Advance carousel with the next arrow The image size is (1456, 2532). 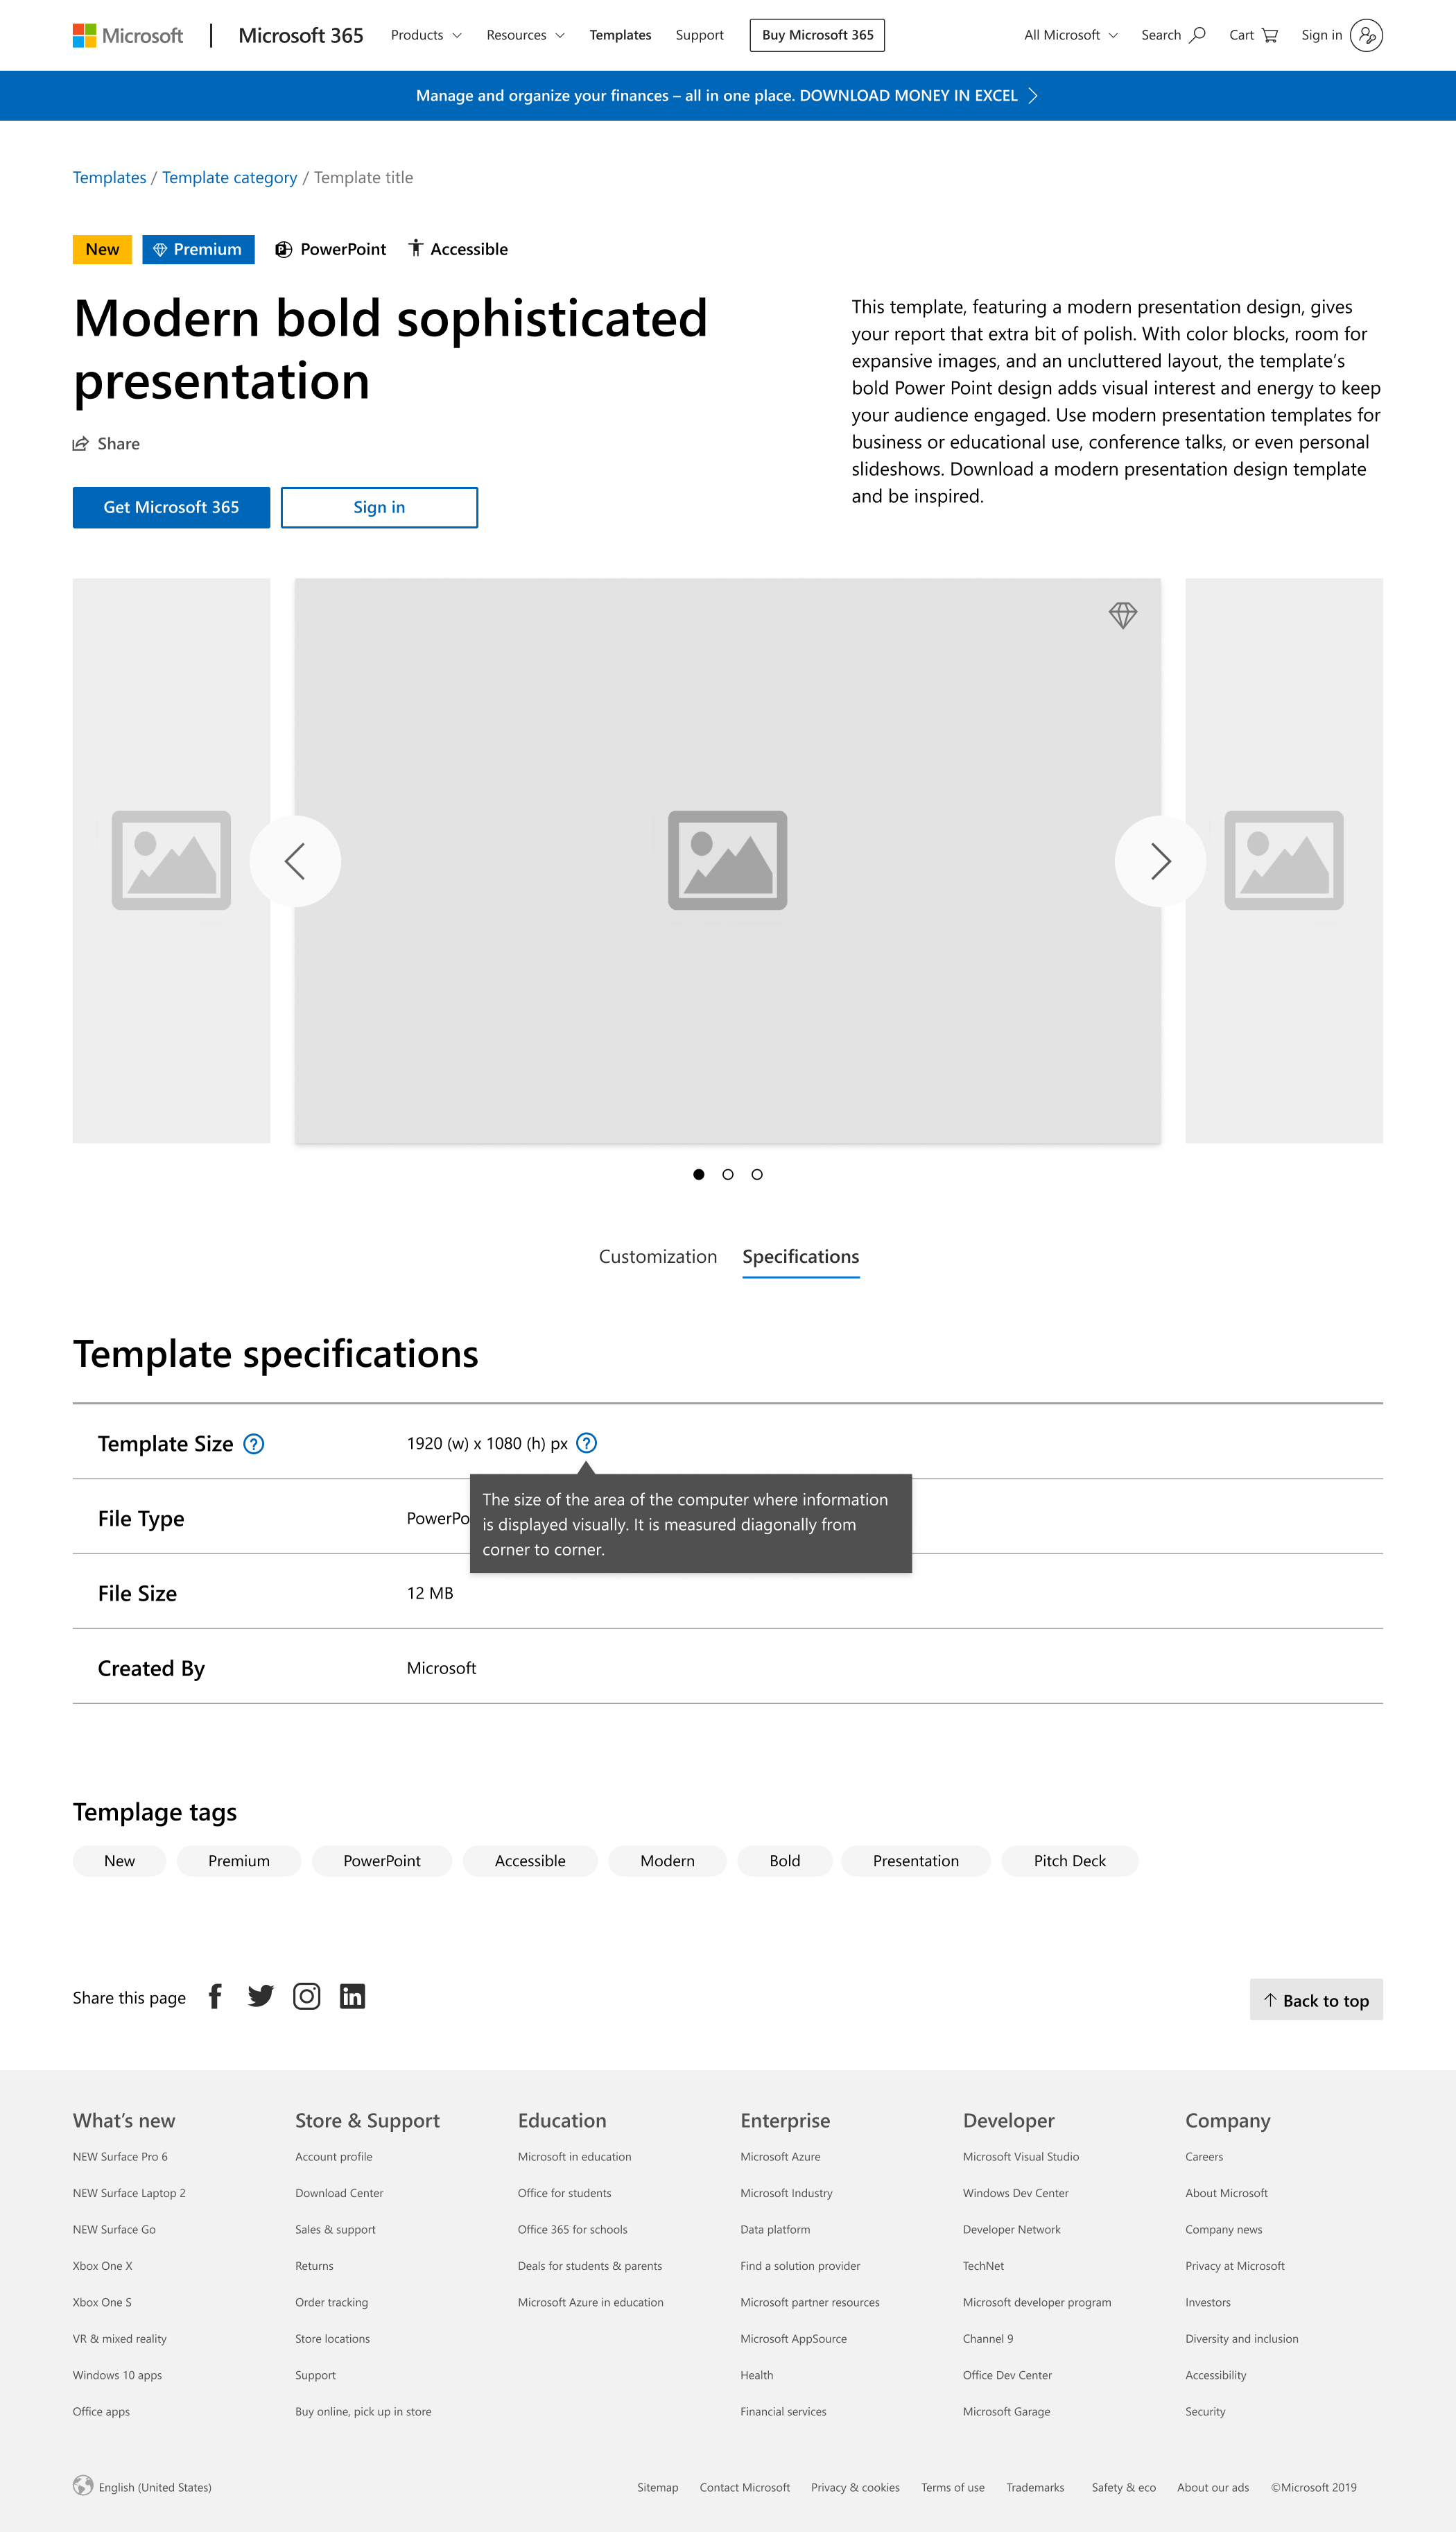pyautogui.click(x=1160, y=861)
